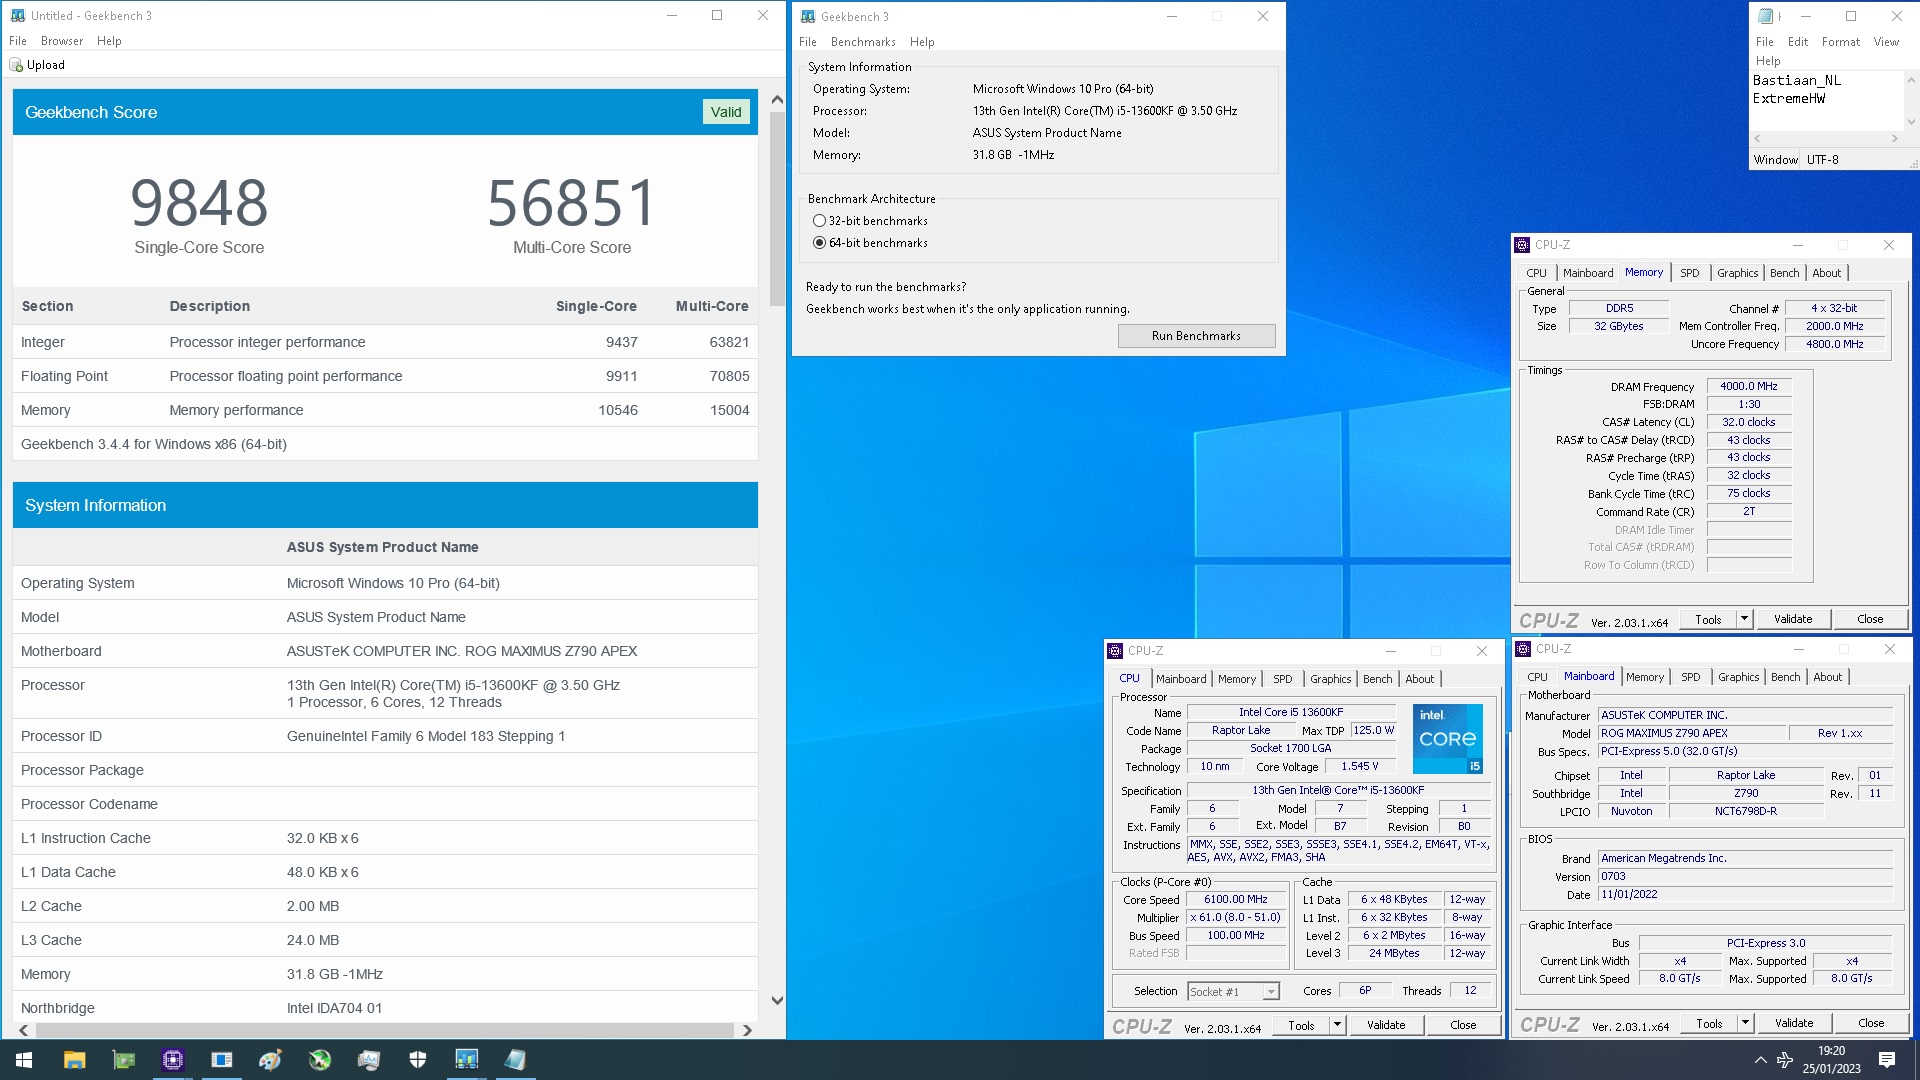The width and height of the screenshot is (1920, 1080).
Task: Click the Motherboard row in System Information
Action: (x=385, y=651)
